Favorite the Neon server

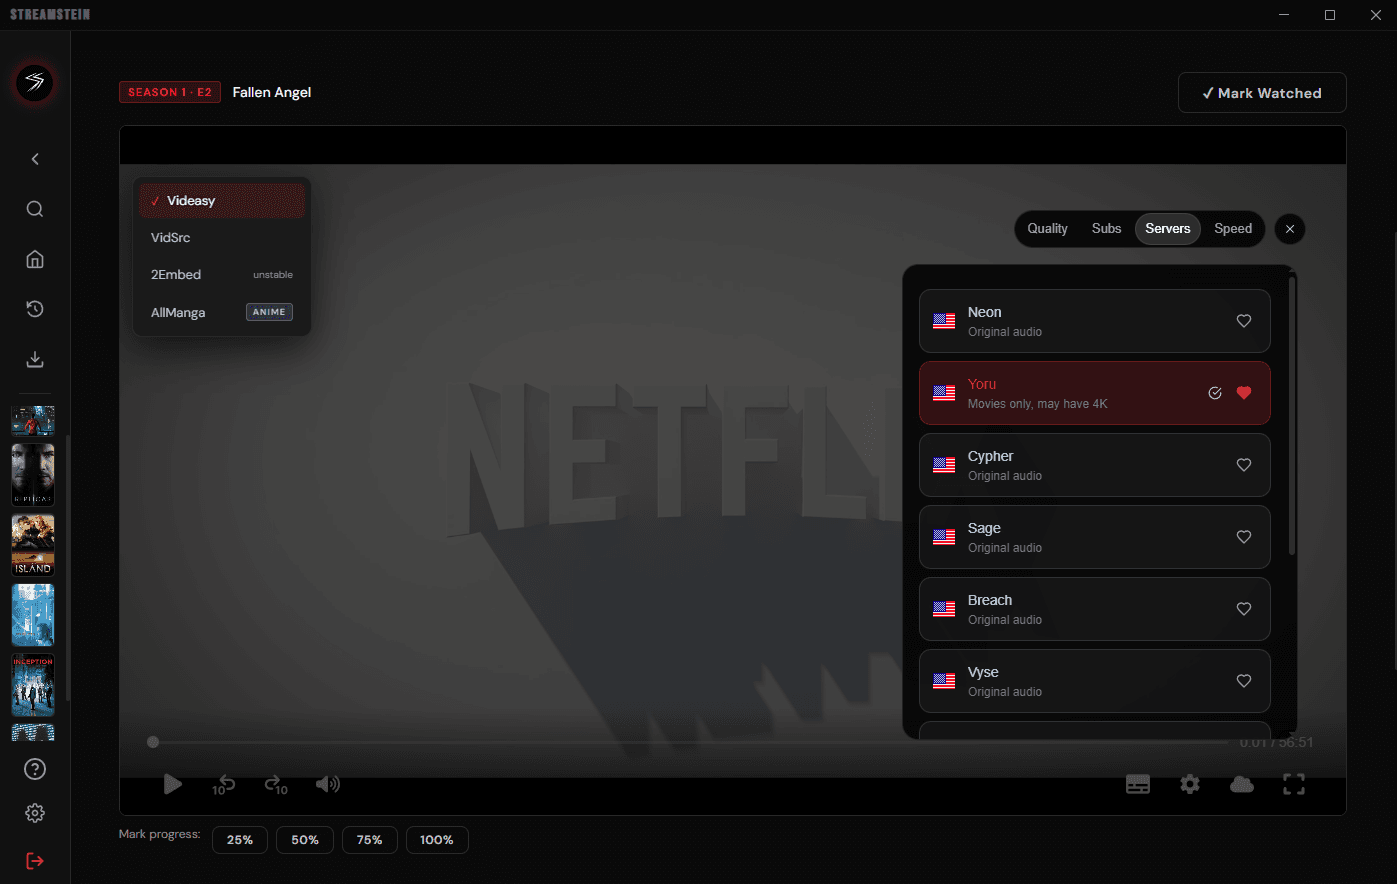pos(1244,321)
